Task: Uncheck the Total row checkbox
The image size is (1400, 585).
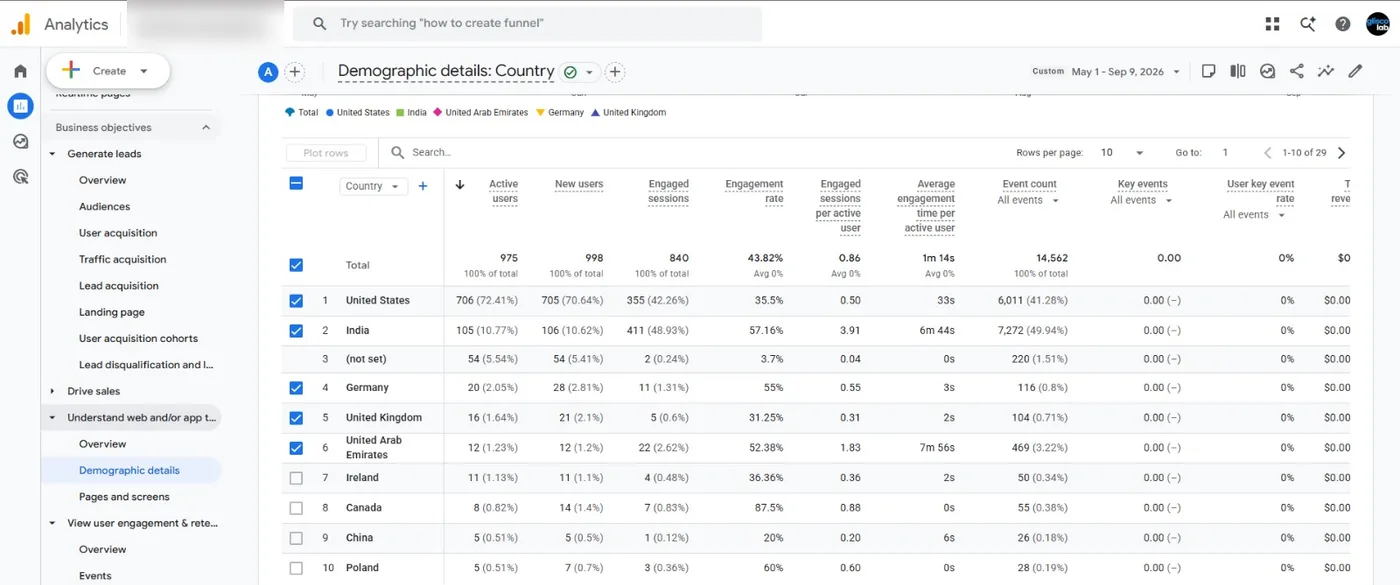Action: tap(296, 265)
